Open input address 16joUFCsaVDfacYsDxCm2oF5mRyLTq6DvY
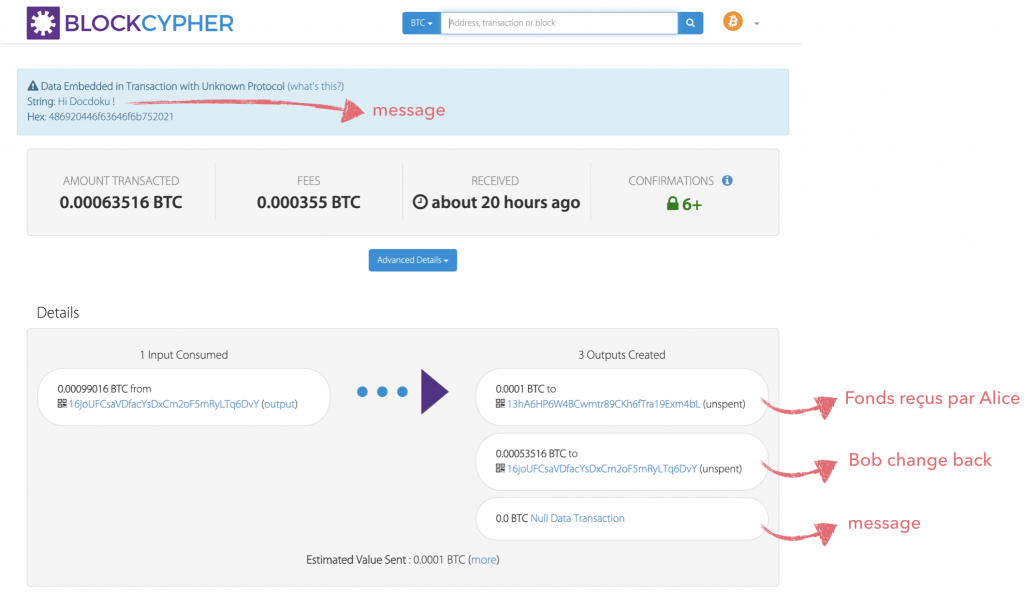This screenshot has height=593, width=1024. pos(163,404)
